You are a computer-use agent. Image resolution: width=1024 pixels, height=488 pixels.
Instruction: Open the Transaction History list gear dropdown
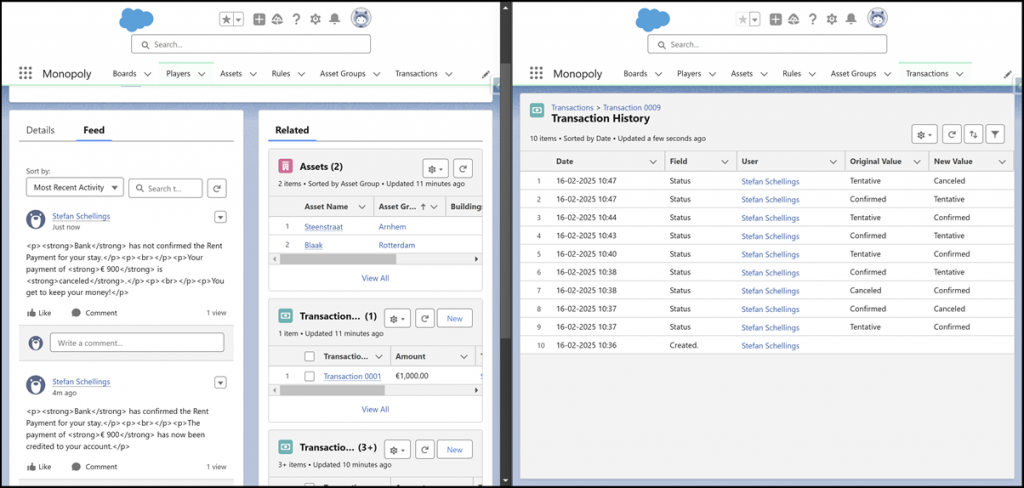pos(924,135)
